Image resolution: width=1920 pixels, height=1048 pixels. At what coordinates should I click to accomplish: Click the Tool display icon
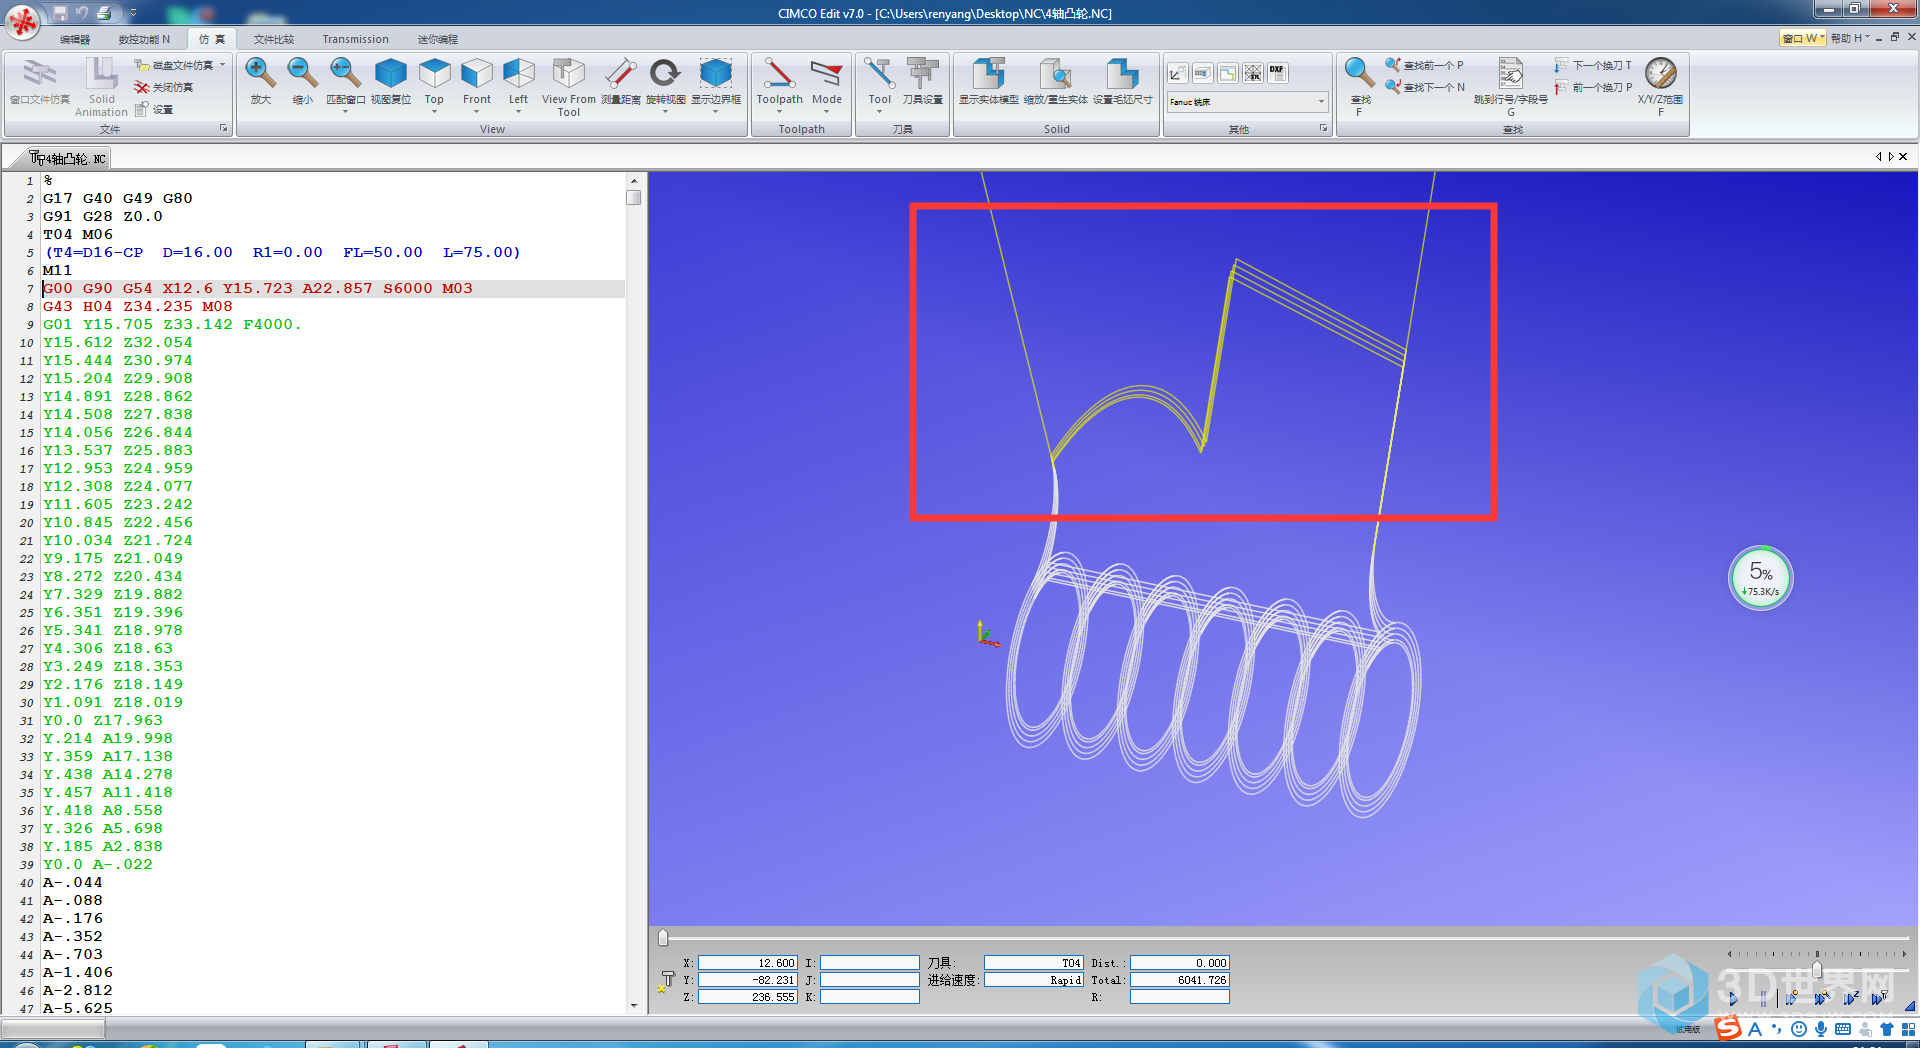tap(879, 74)
